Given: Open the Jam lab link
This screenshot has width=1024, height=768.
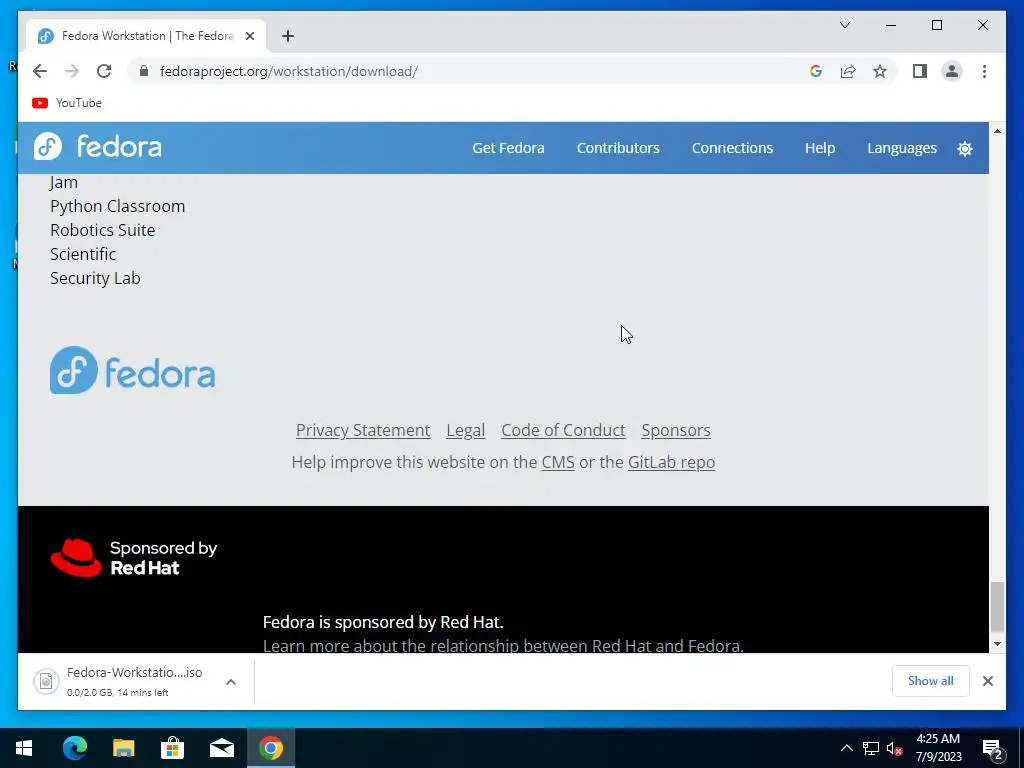Looking at the screenshot, I should pyautogui.click(x=64, y=182).
